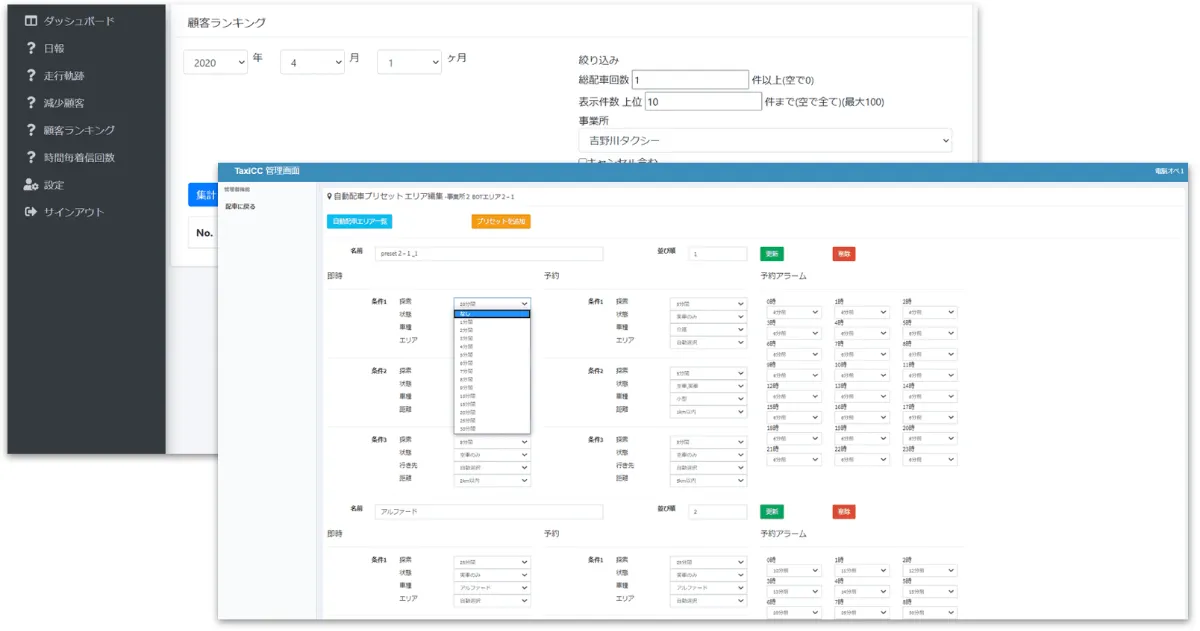This screenshot has height=631, width=1200.
Task: Select the highlighted 無し option in the open list
Action: point(491,313)
